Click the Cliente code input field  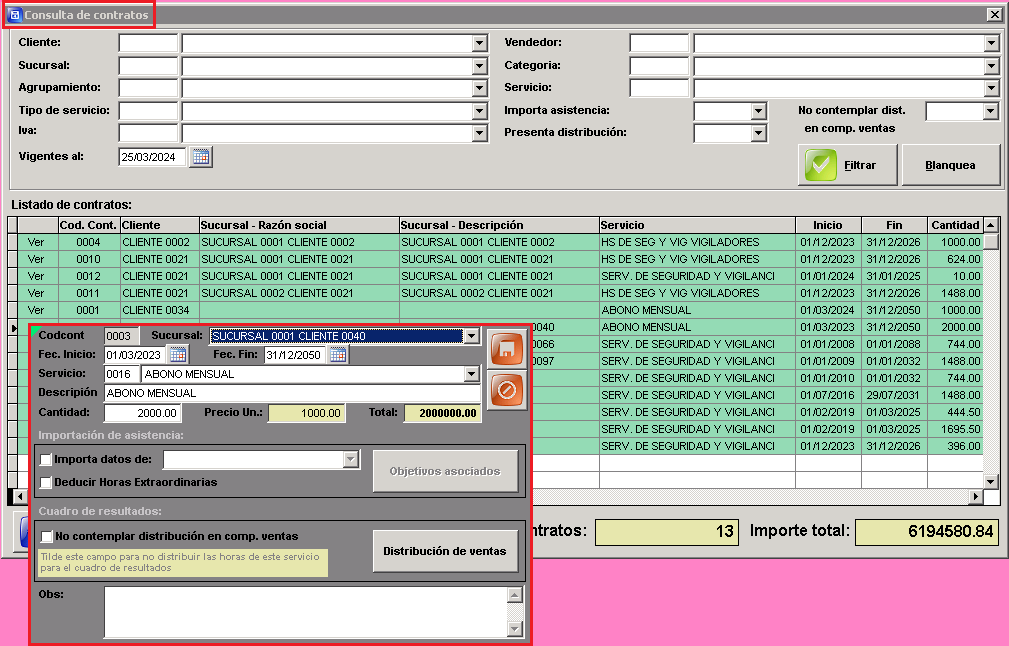[148, 43]
